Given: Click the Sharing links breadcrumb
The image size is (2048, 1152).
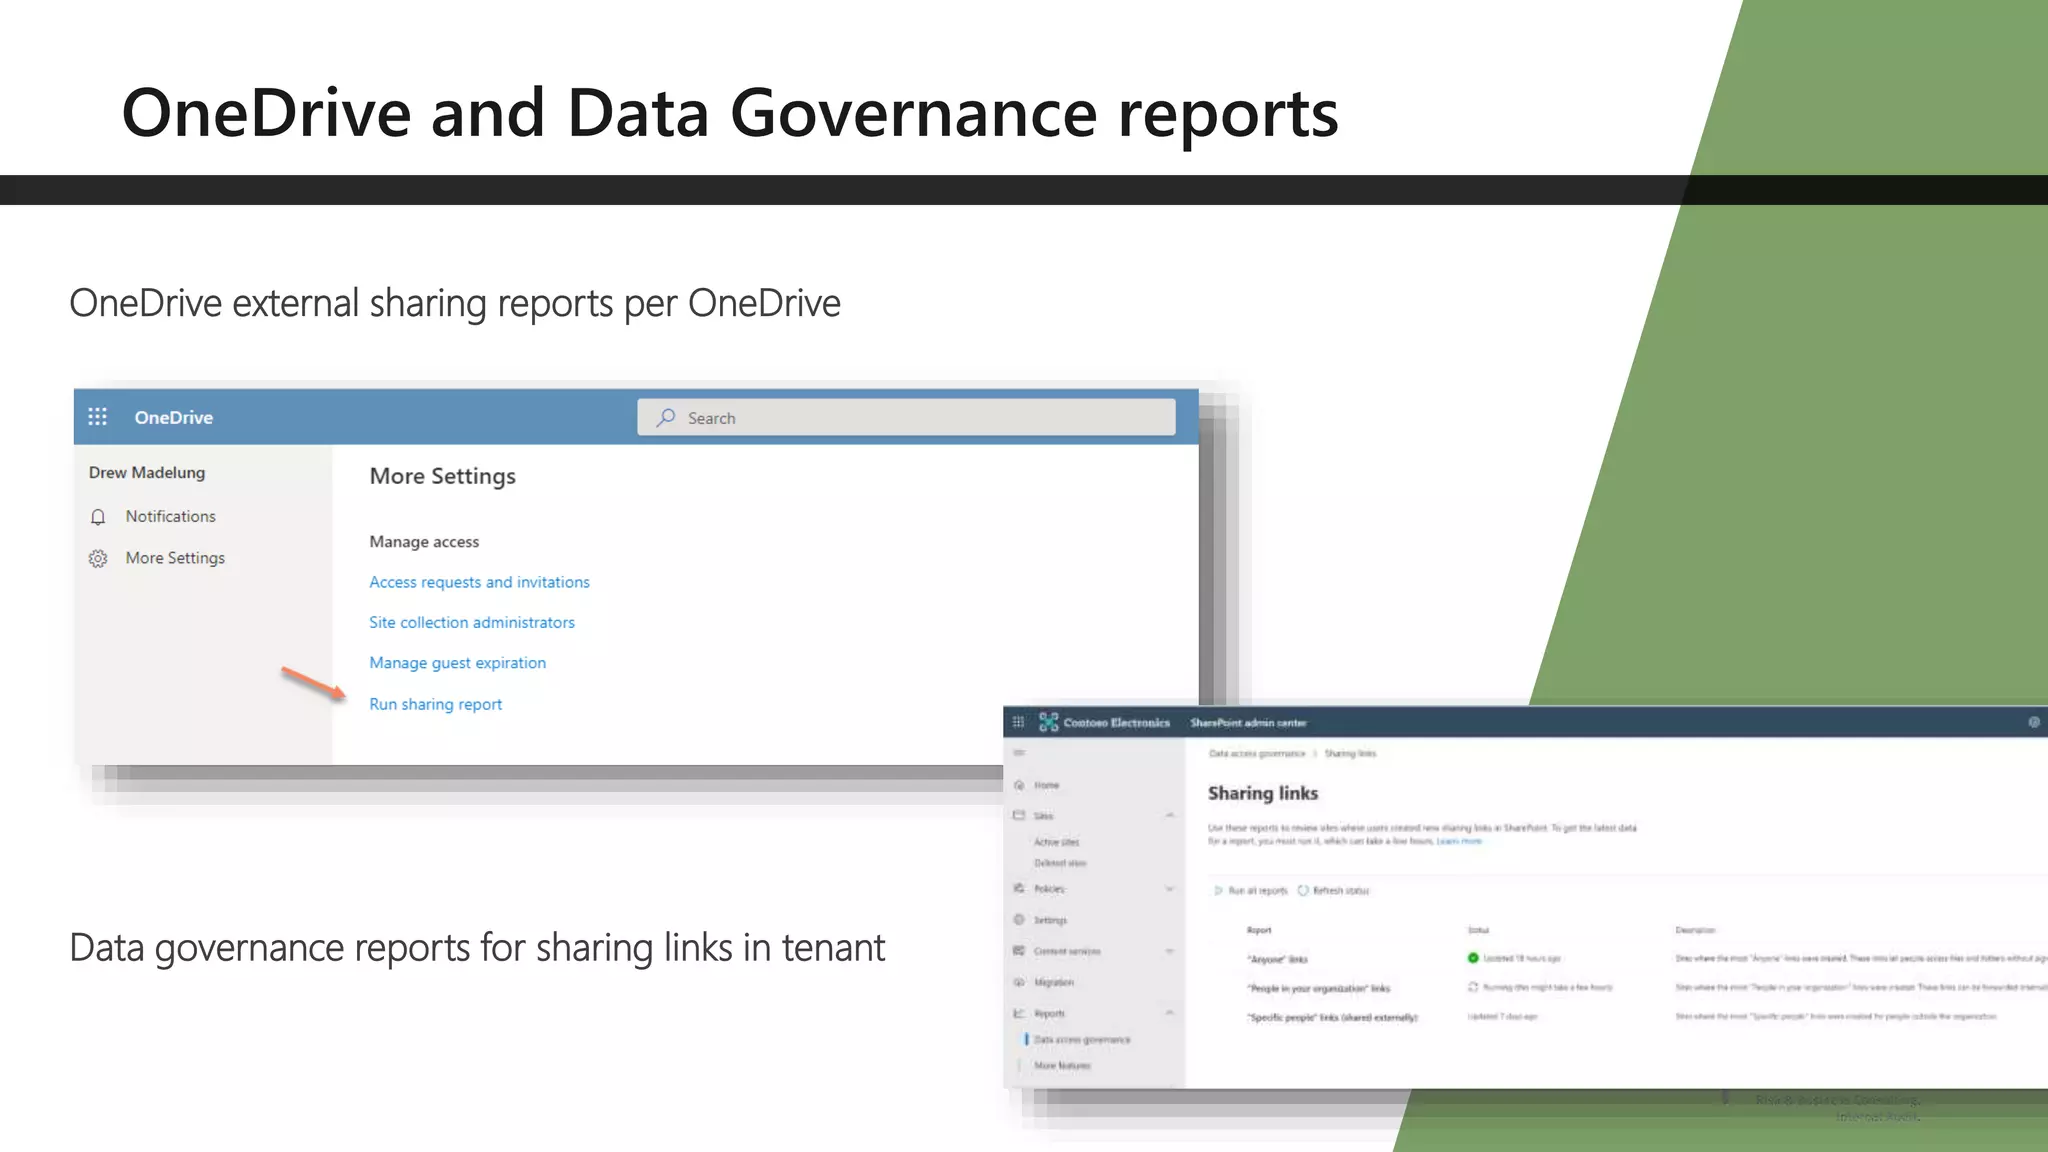Looking at the screenshot, I should 1350,754.
